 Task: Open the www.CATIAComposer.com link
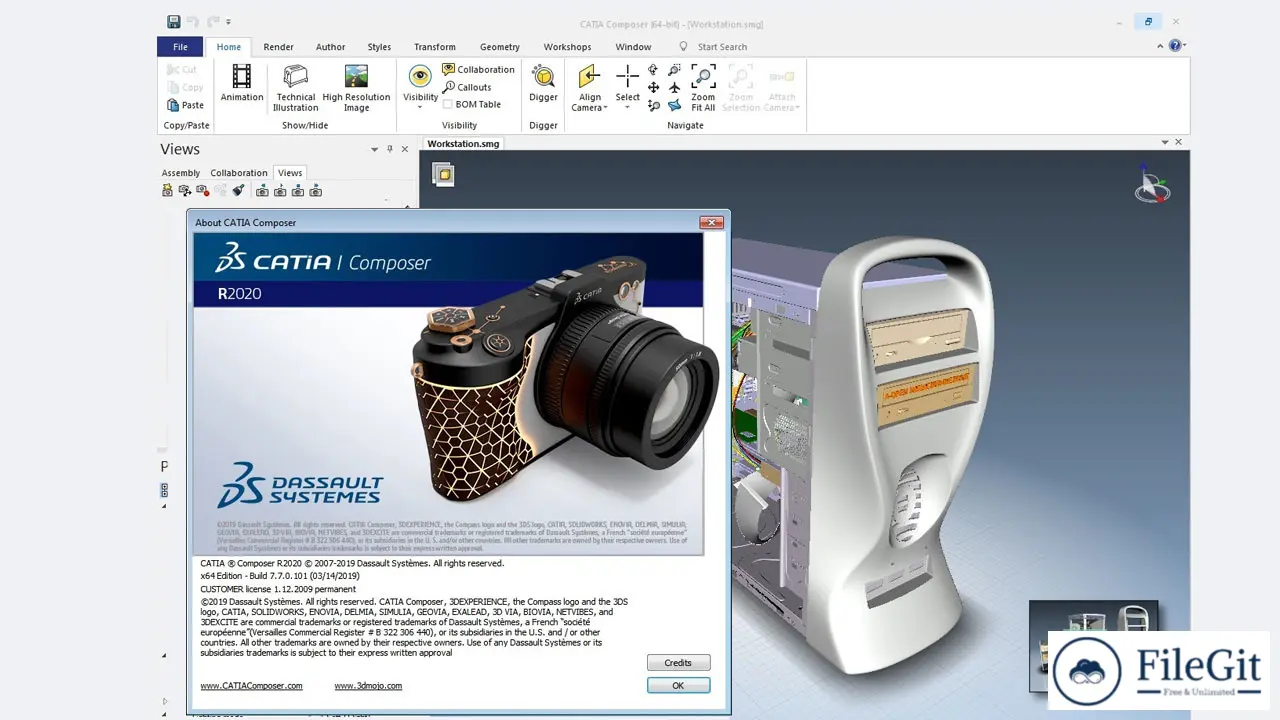(x=251, y=686)
